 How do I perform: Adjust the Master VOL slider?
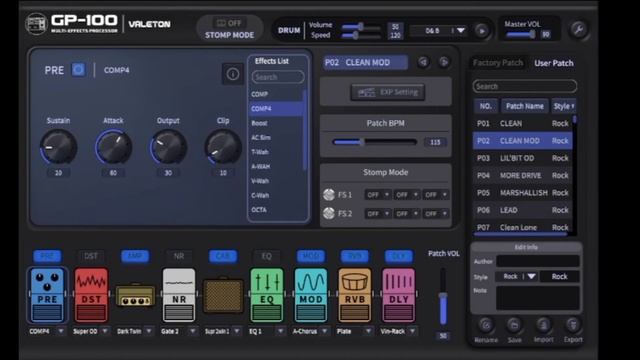[521, 35]
